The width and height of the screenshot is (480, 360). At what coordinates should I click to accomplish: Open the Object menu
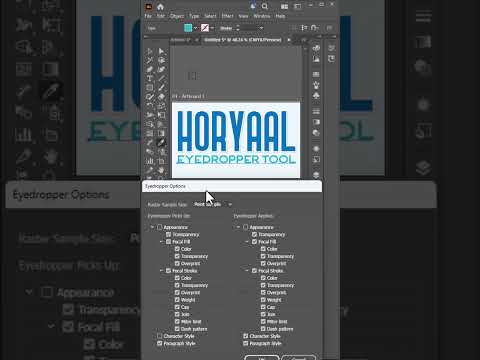177,16
